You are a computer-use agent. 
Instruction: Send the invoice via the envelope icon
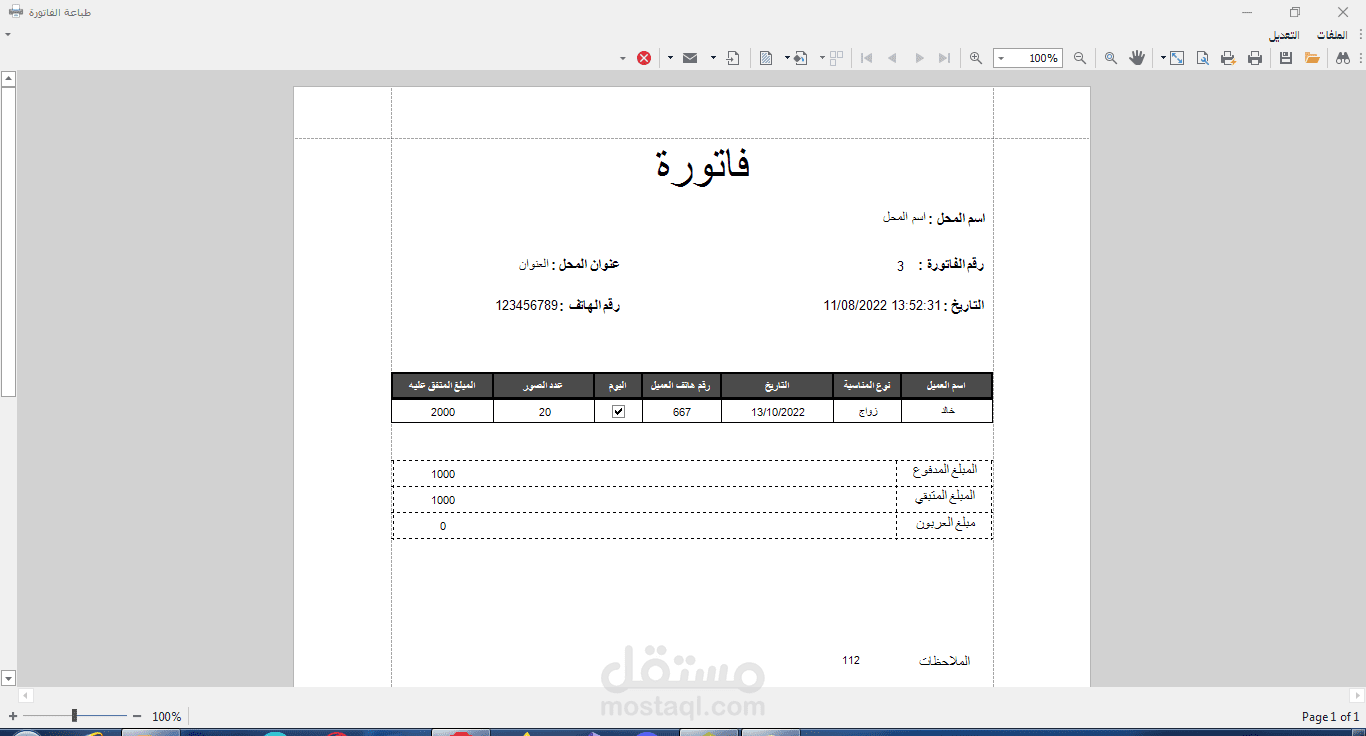690,58
